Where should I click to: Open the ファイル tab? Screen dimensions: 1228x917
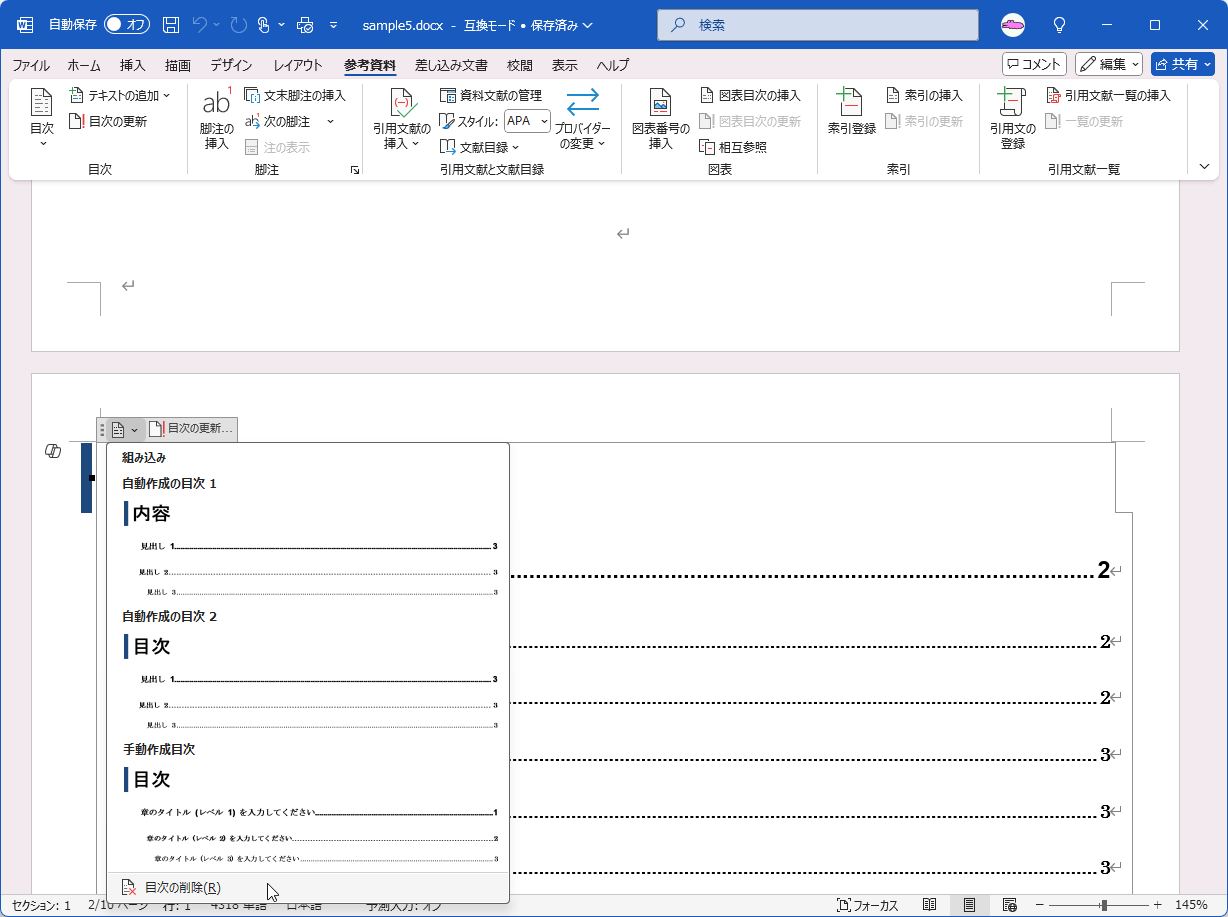[31, 65]
